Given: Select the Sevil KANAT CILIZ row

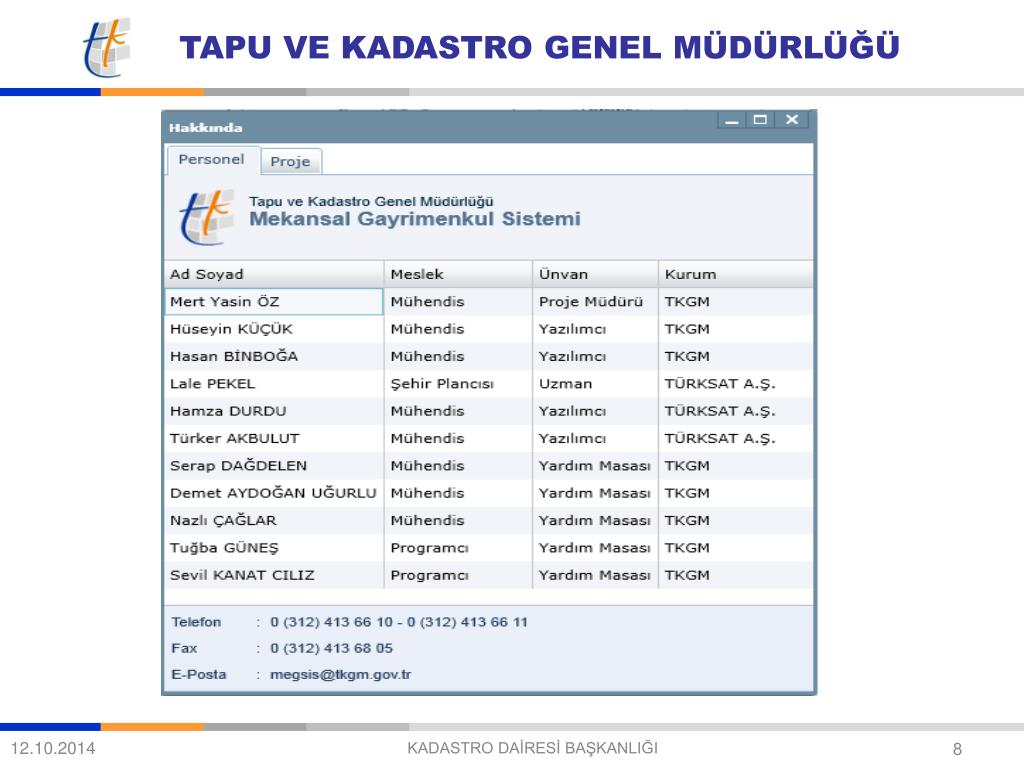Looking at the screenshot, I should (x=488, y=576).
